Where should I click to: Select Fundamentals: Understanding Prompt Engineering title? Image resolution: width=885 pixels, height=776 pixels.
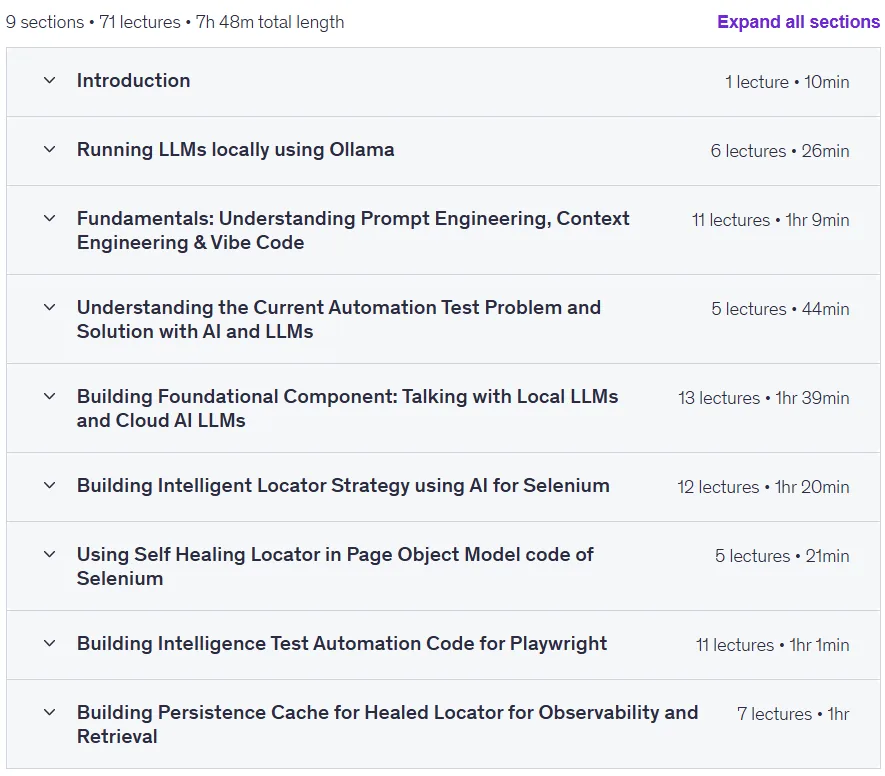coord(353,230)
